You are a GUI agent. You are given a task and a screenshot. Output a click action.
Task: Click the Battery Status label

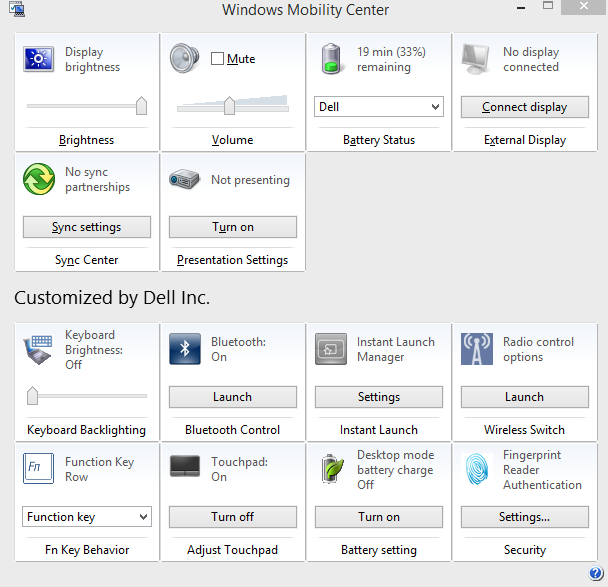379,140
